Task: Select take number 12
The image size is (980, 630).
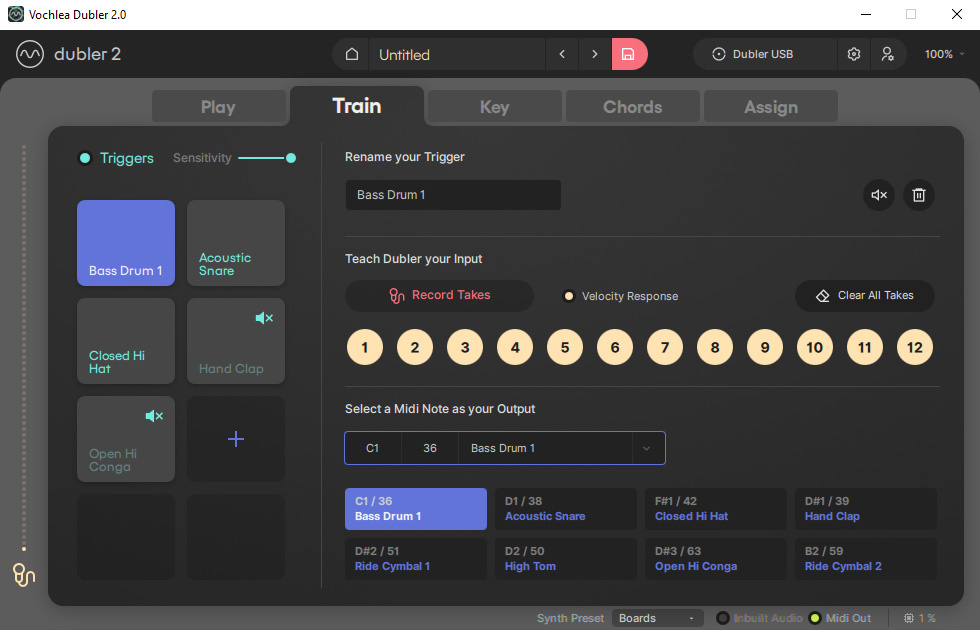Action: coord(915,348)
